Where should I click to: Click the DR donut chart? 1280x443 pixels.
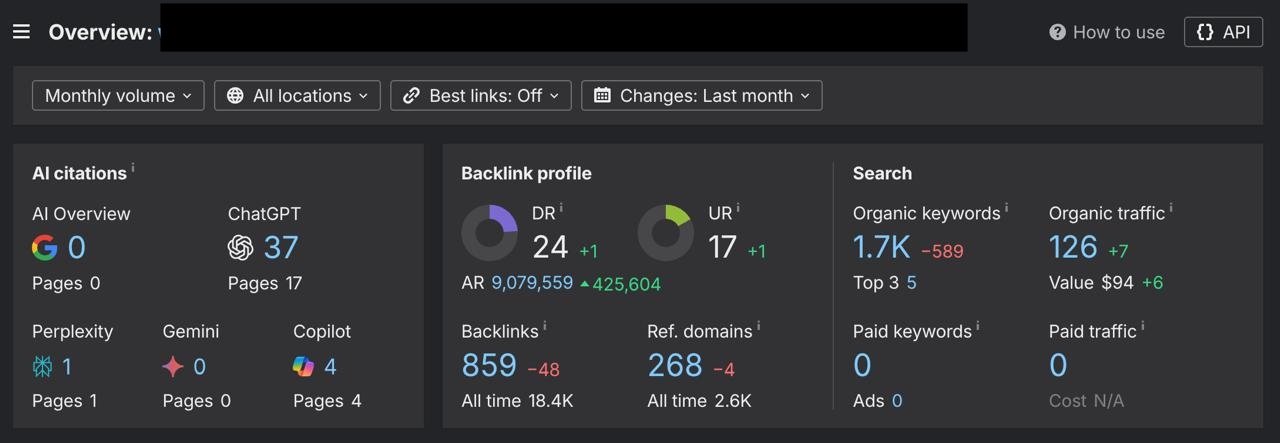tap(489, 233)
